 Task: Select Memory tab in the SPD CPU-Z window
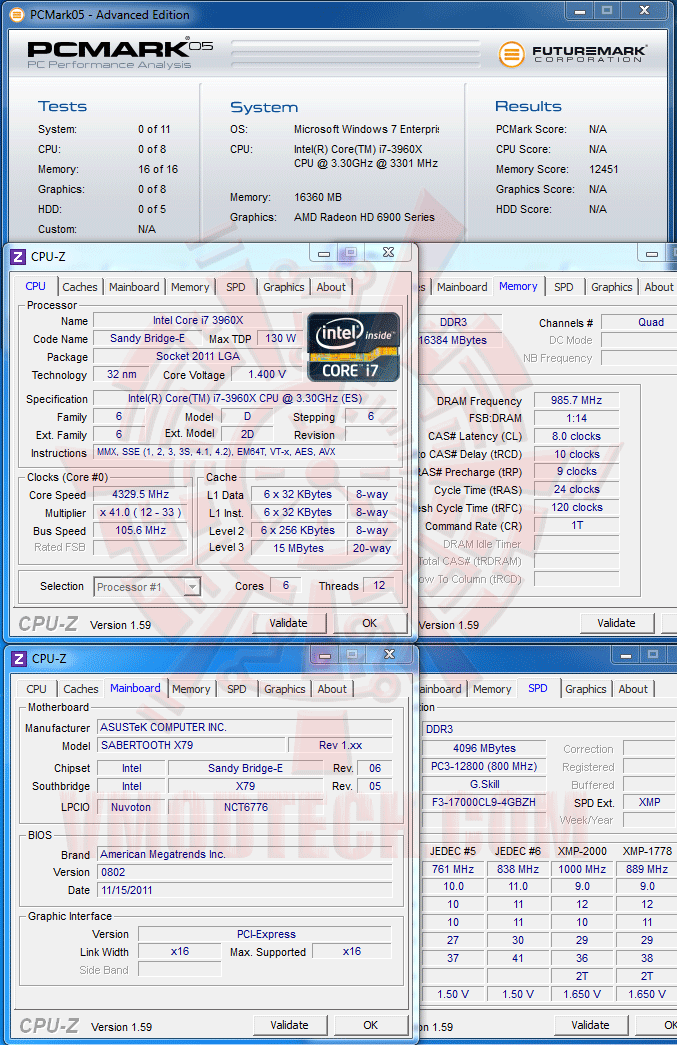tap(492, 688)
